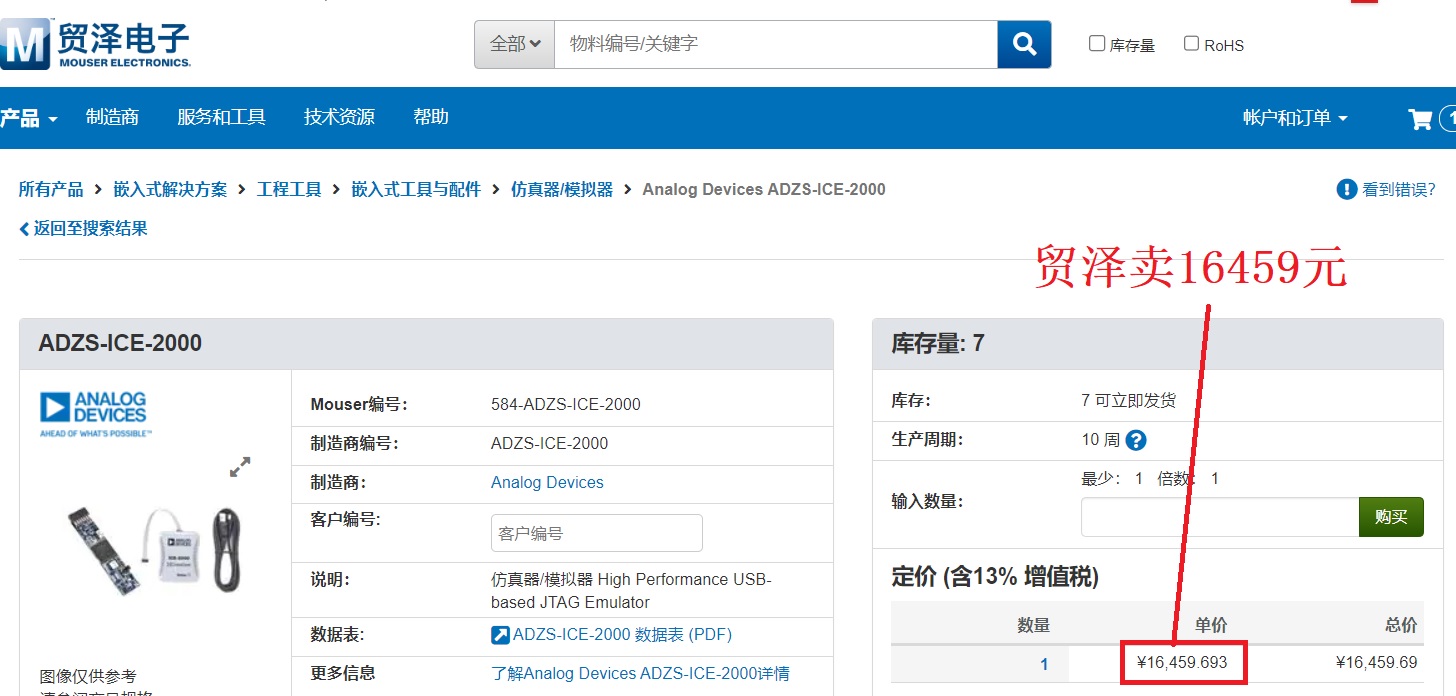Screen dimensions: 1456x696
Task: Expand the 产品 menu
Action: click(x=29, y=118)
